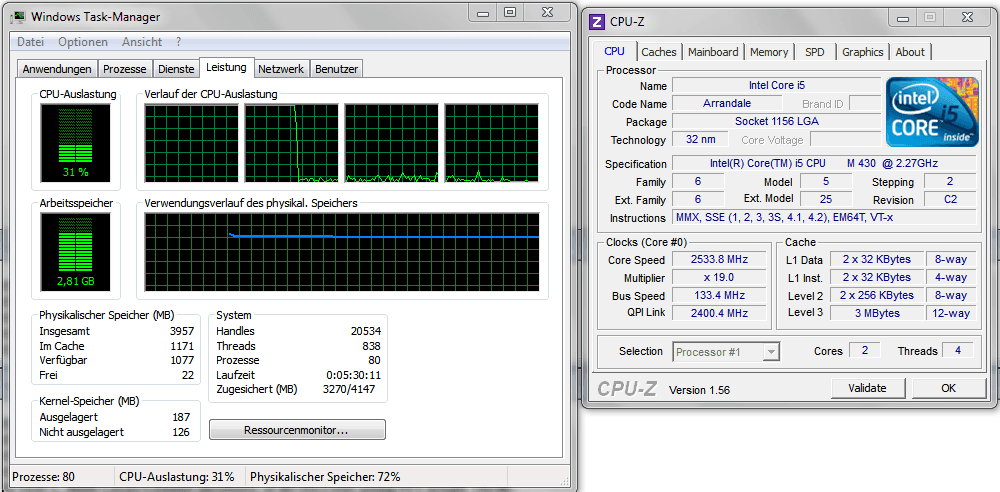
Task: Click the Insgesamt value '3957'
Action: click(182, 331)
